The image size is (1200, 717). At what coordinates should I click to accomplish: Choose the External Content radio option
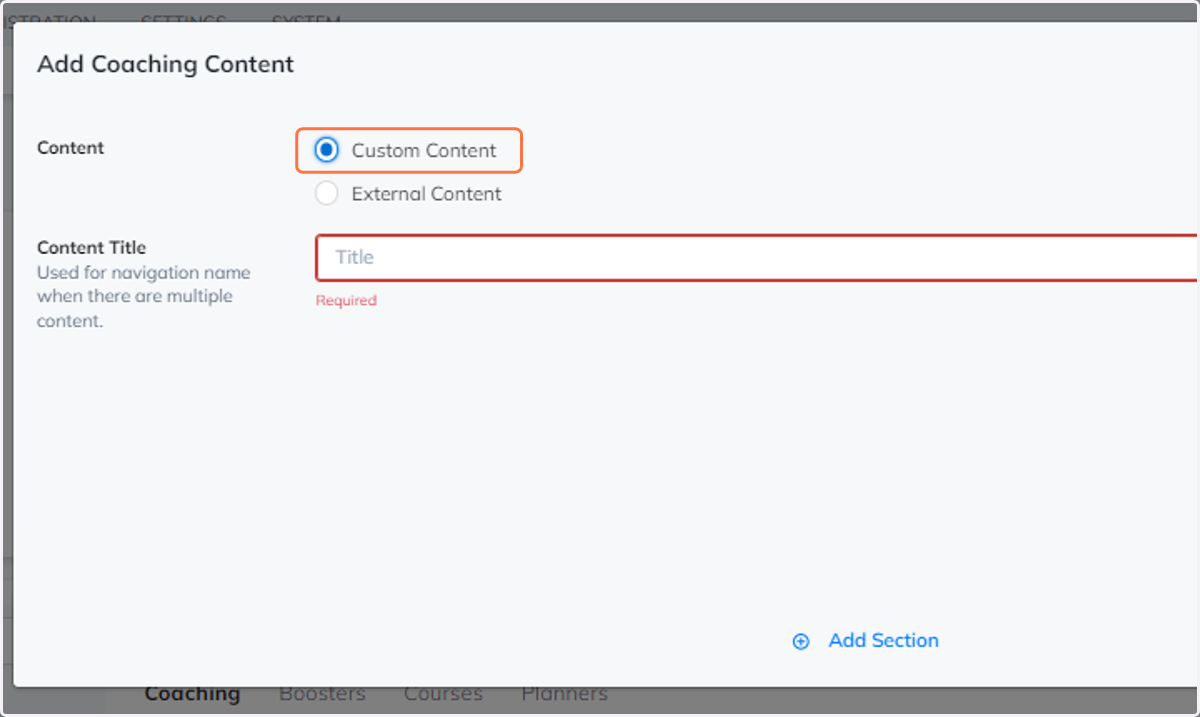click(326, 194)
